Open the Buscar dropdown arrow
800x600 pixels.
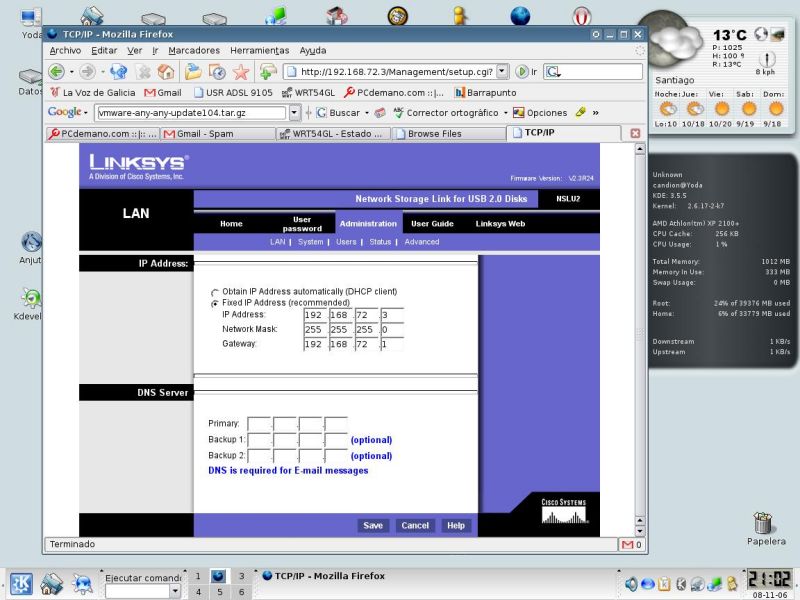[366, 113]
